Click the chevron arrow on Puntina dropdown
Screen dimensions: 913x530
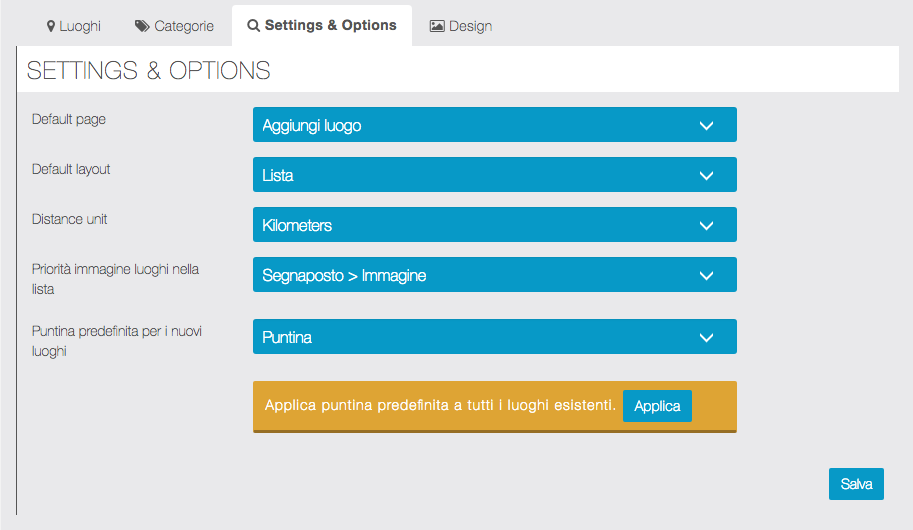pos(706,337)
